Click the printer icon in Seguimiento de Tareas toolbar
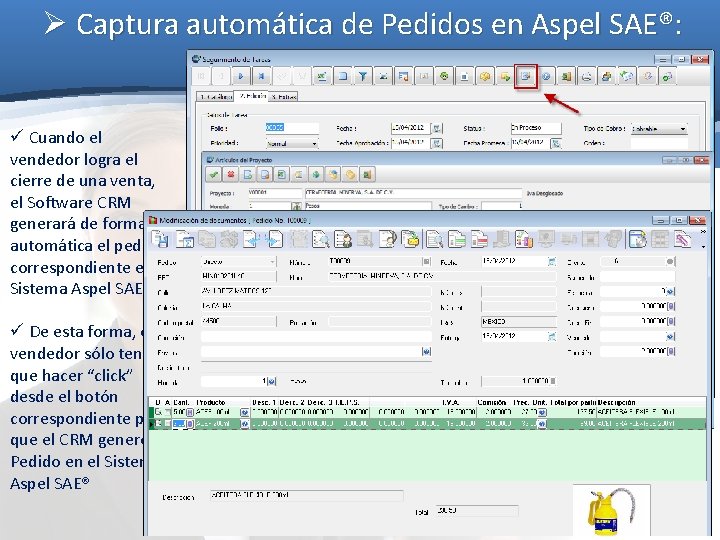This screenshot has width=720, height=540. [586, 77]
